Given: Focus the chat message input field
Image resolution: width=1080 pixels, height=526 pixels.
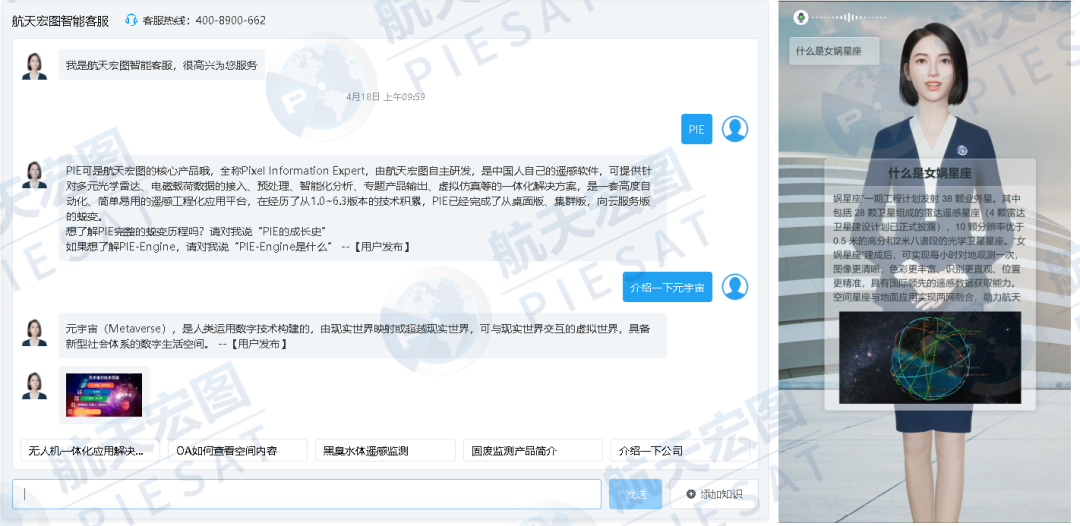Looking at the screenshot, I should coord(307,494).
